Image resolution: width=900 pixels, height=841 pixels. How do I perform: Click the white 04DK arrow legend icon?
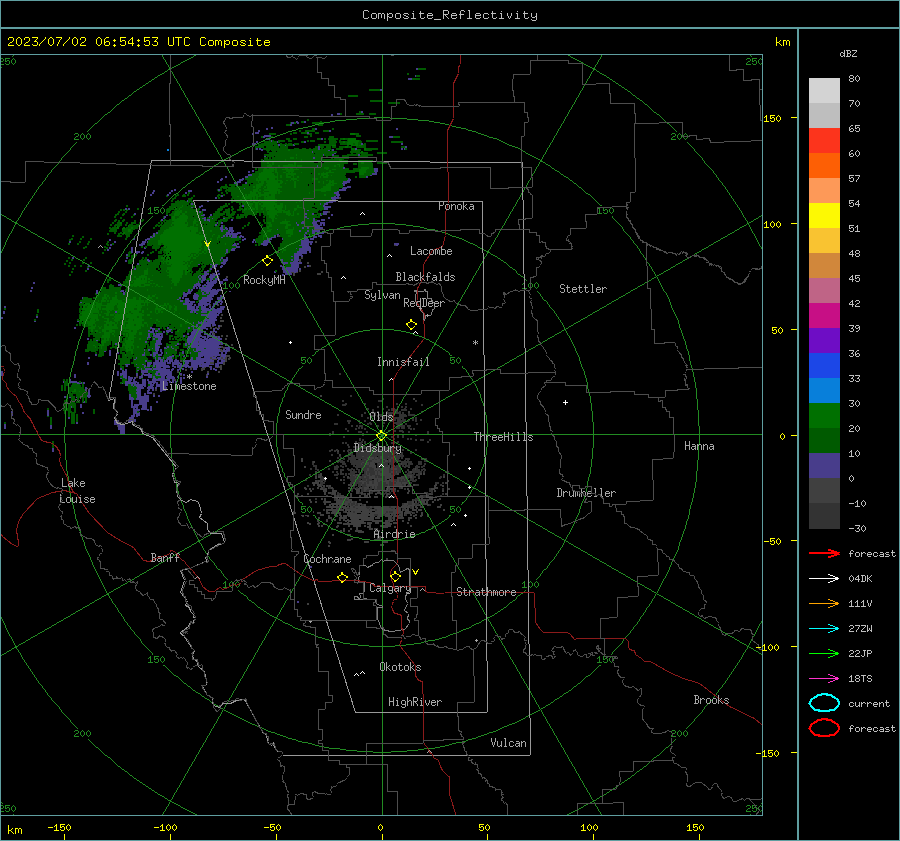tap(824, 578)
